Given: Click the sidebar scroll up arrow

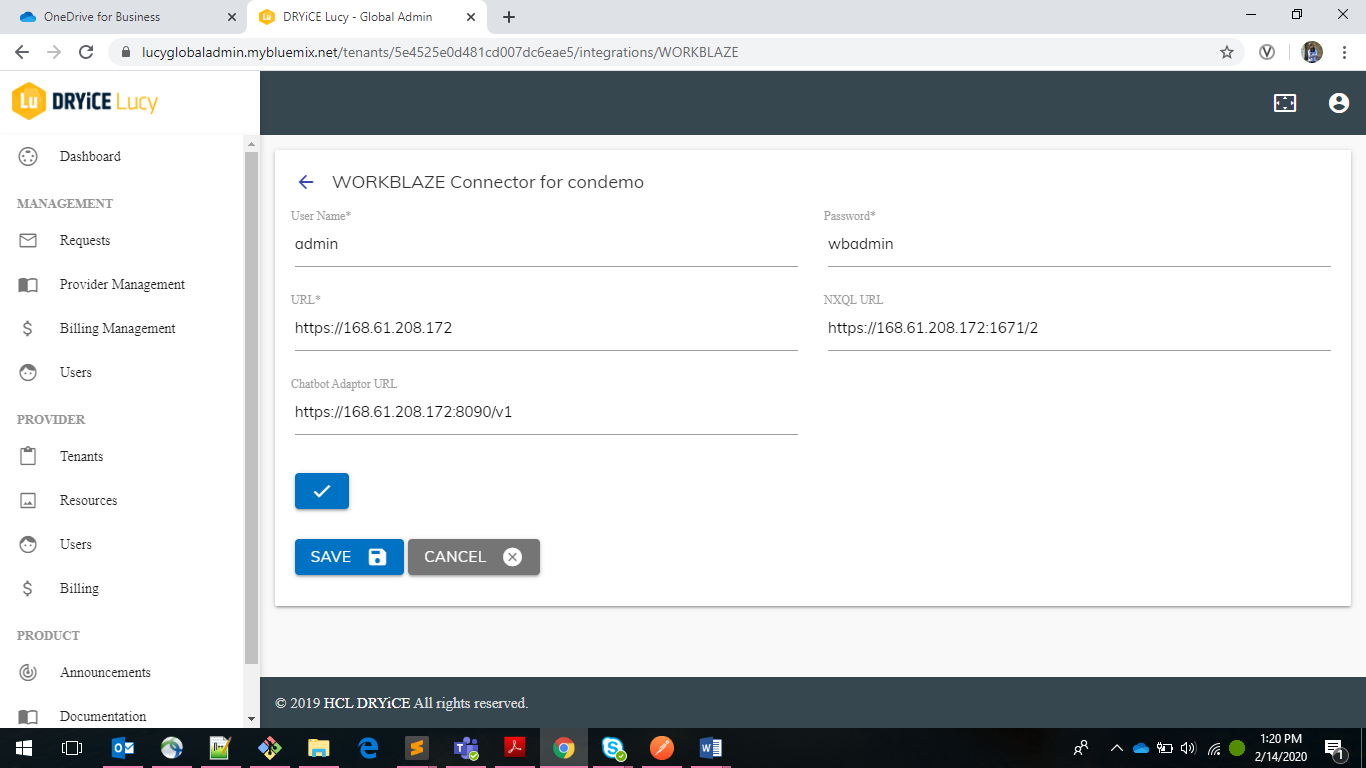Looking at the screenshot, I should point(251,144).
